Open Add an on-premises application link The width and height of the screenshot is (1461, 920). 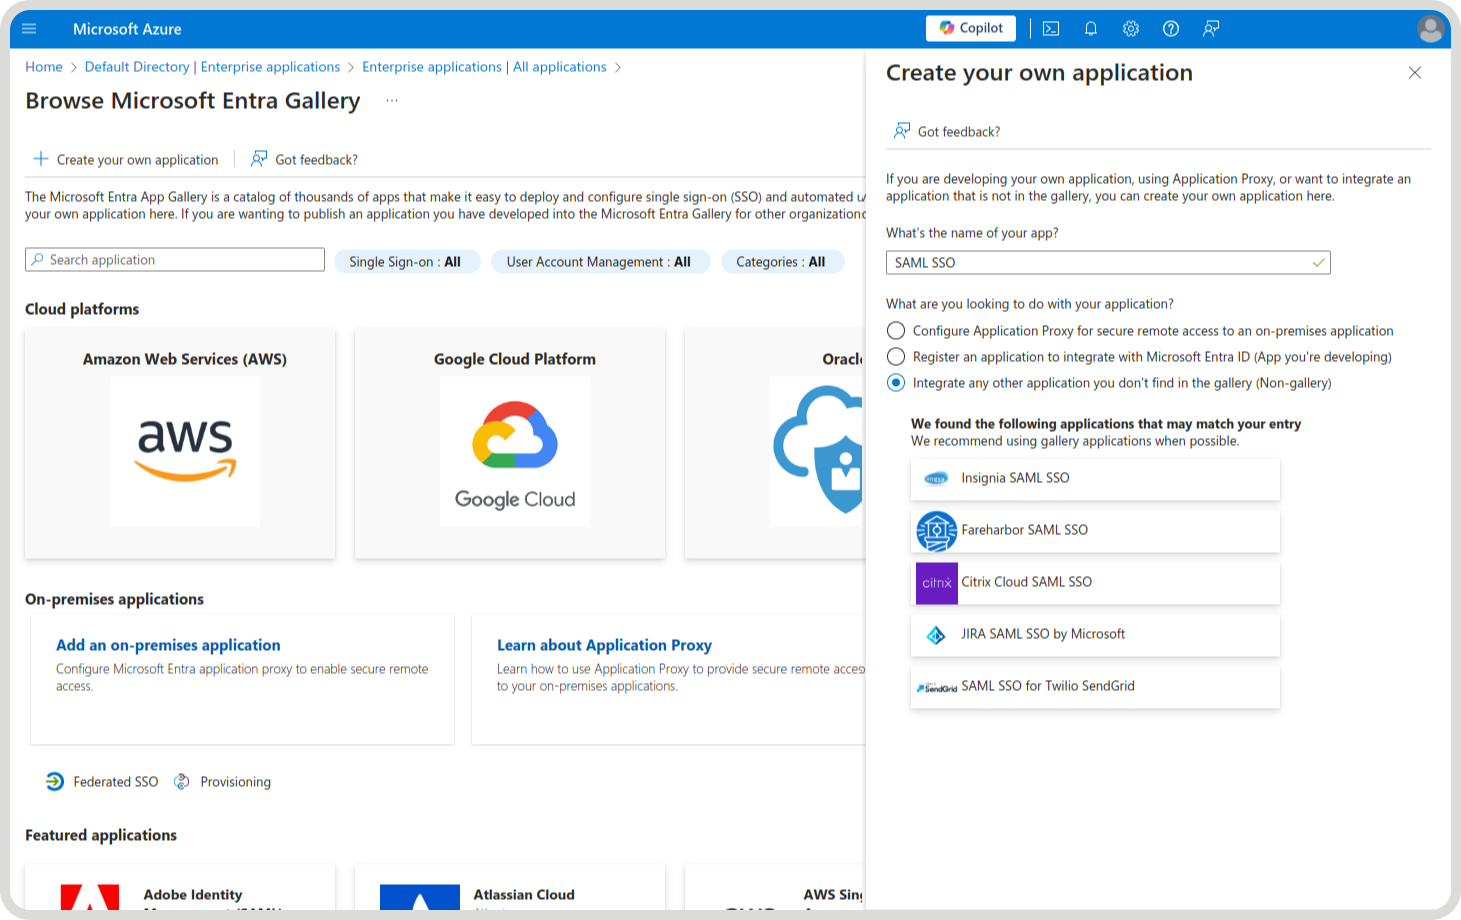click(x=168, y=645)
